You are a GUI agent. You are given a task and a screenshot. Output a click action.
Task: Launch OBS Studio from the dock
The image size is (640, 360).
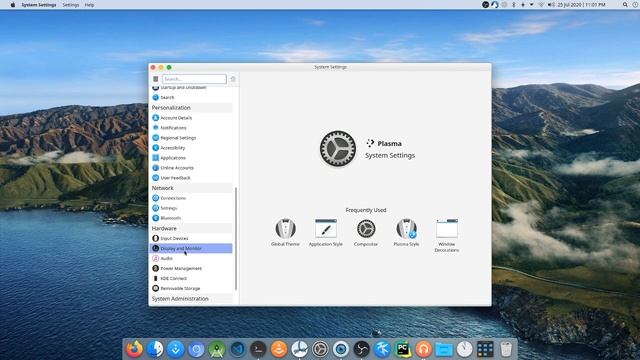pyautogui.click(x=362, y=349)
